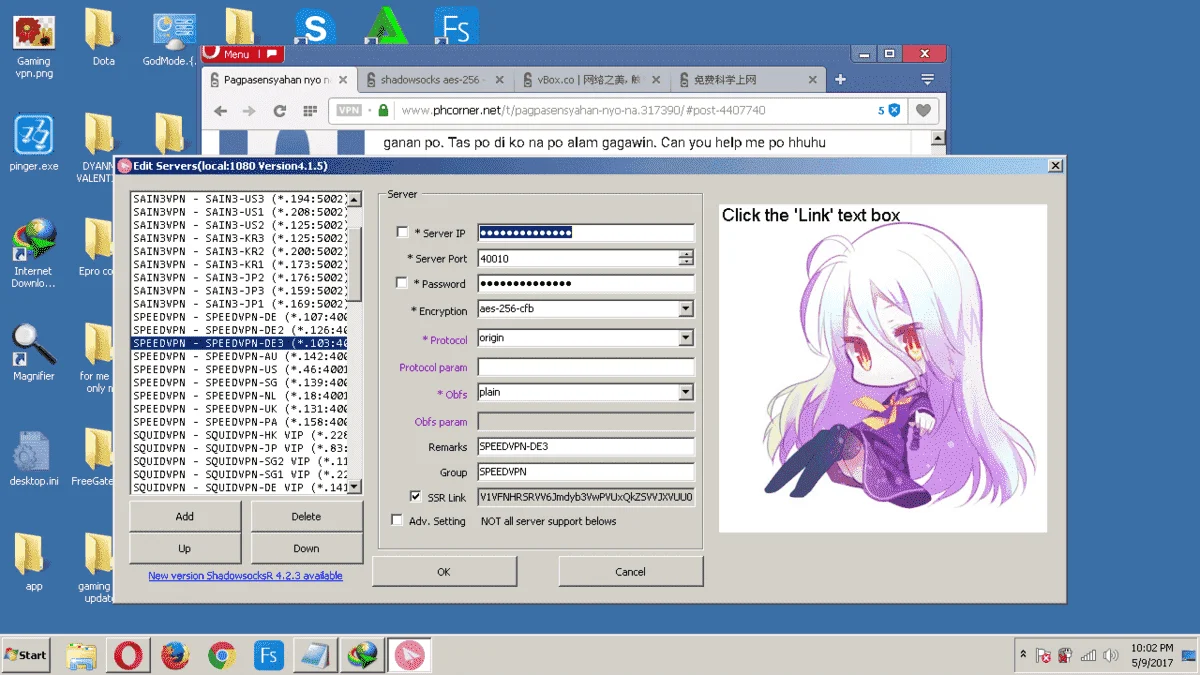Open the Magnifier desktop shortcut
Image resolution: width=1200 pixels, height=675 pixels.
point(34,352)
